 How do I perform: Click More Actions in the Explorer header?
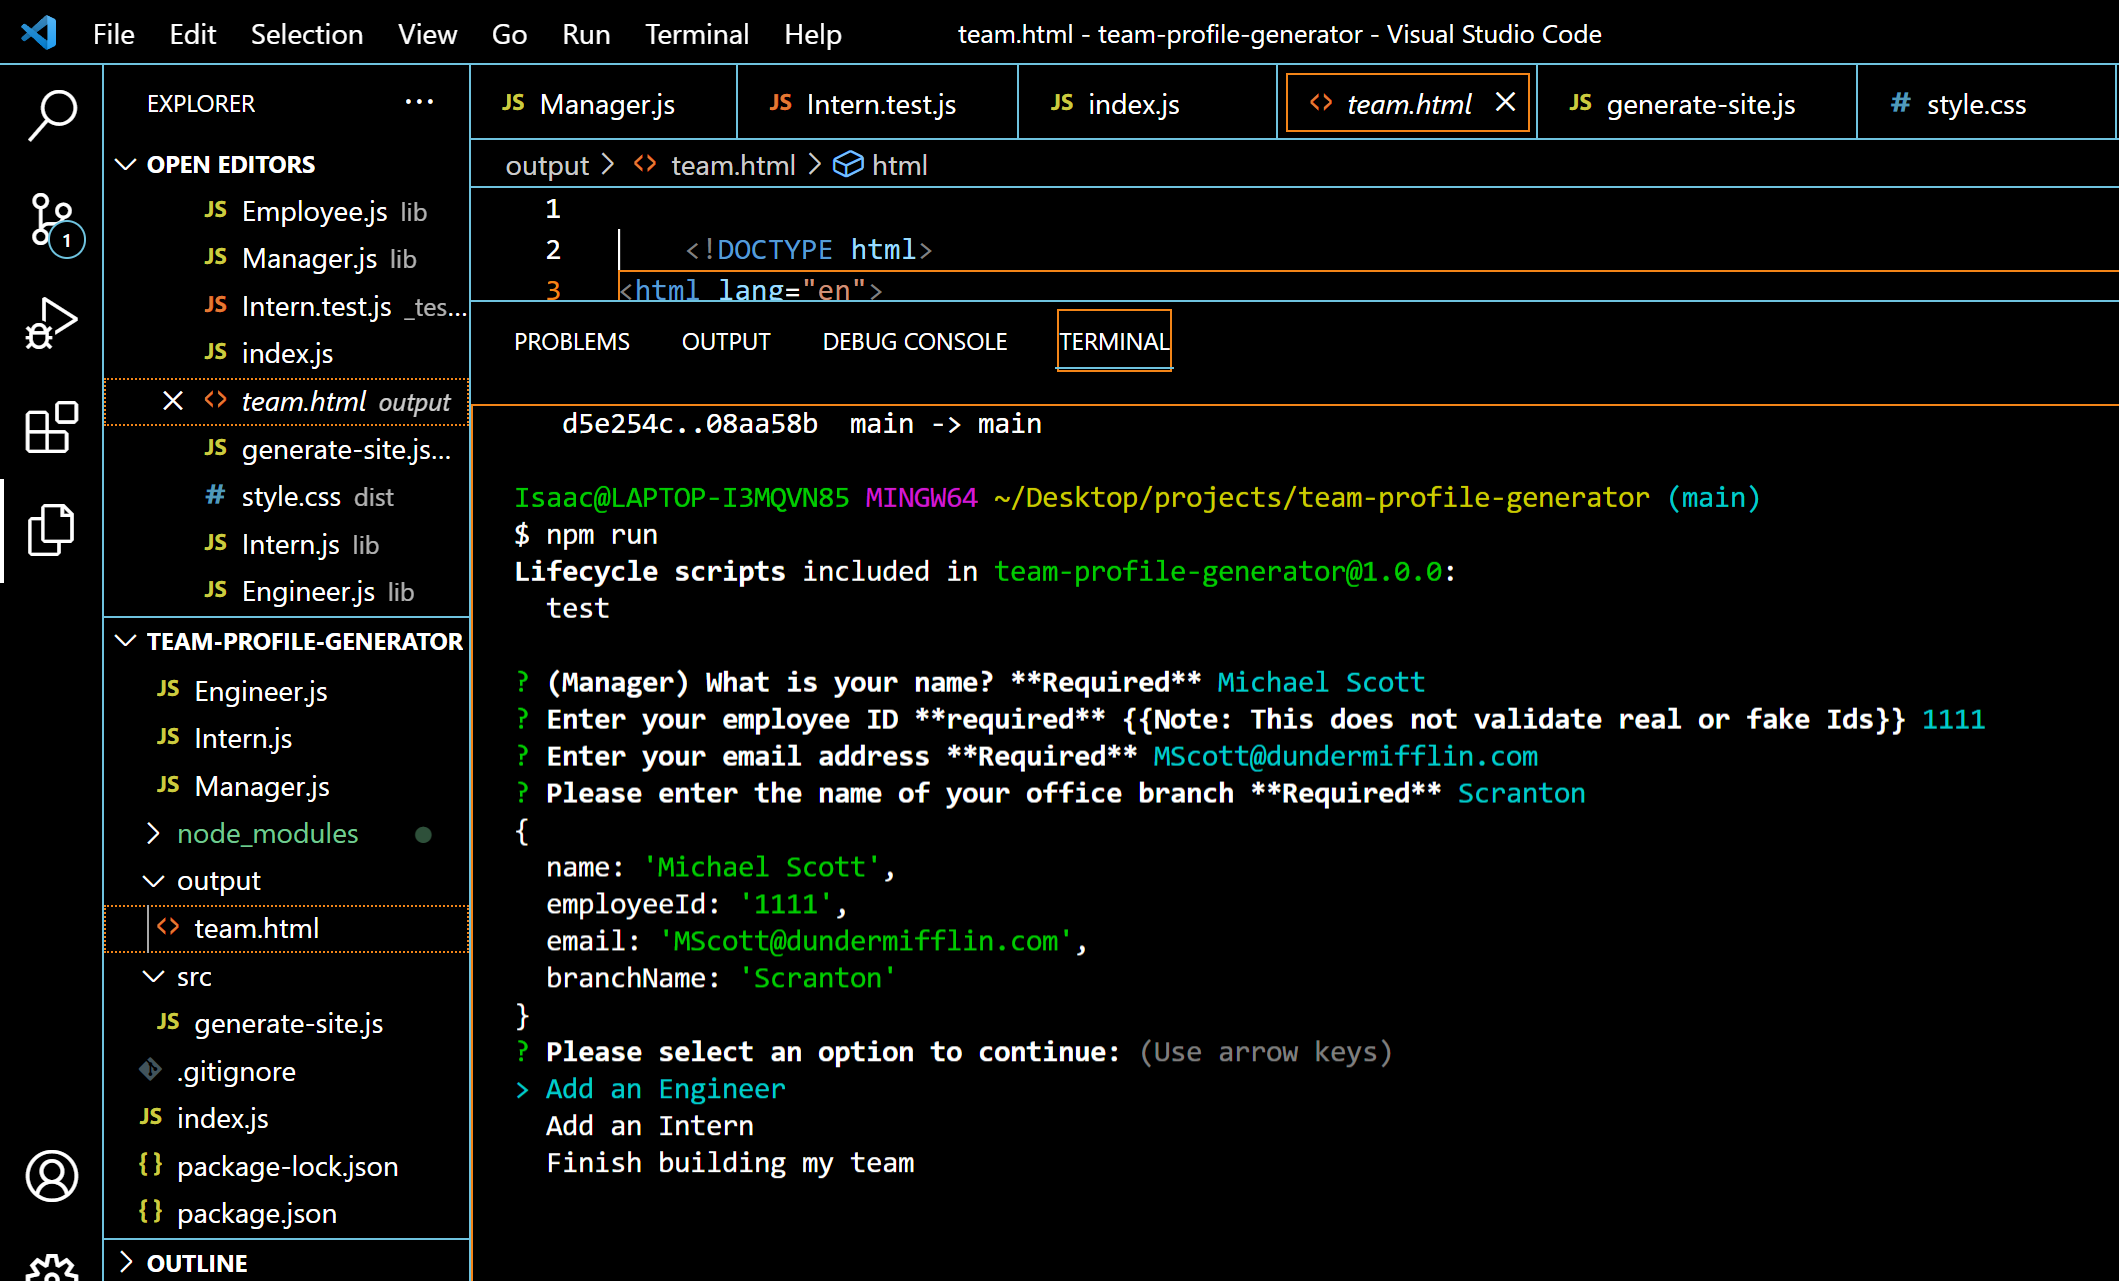419,102
